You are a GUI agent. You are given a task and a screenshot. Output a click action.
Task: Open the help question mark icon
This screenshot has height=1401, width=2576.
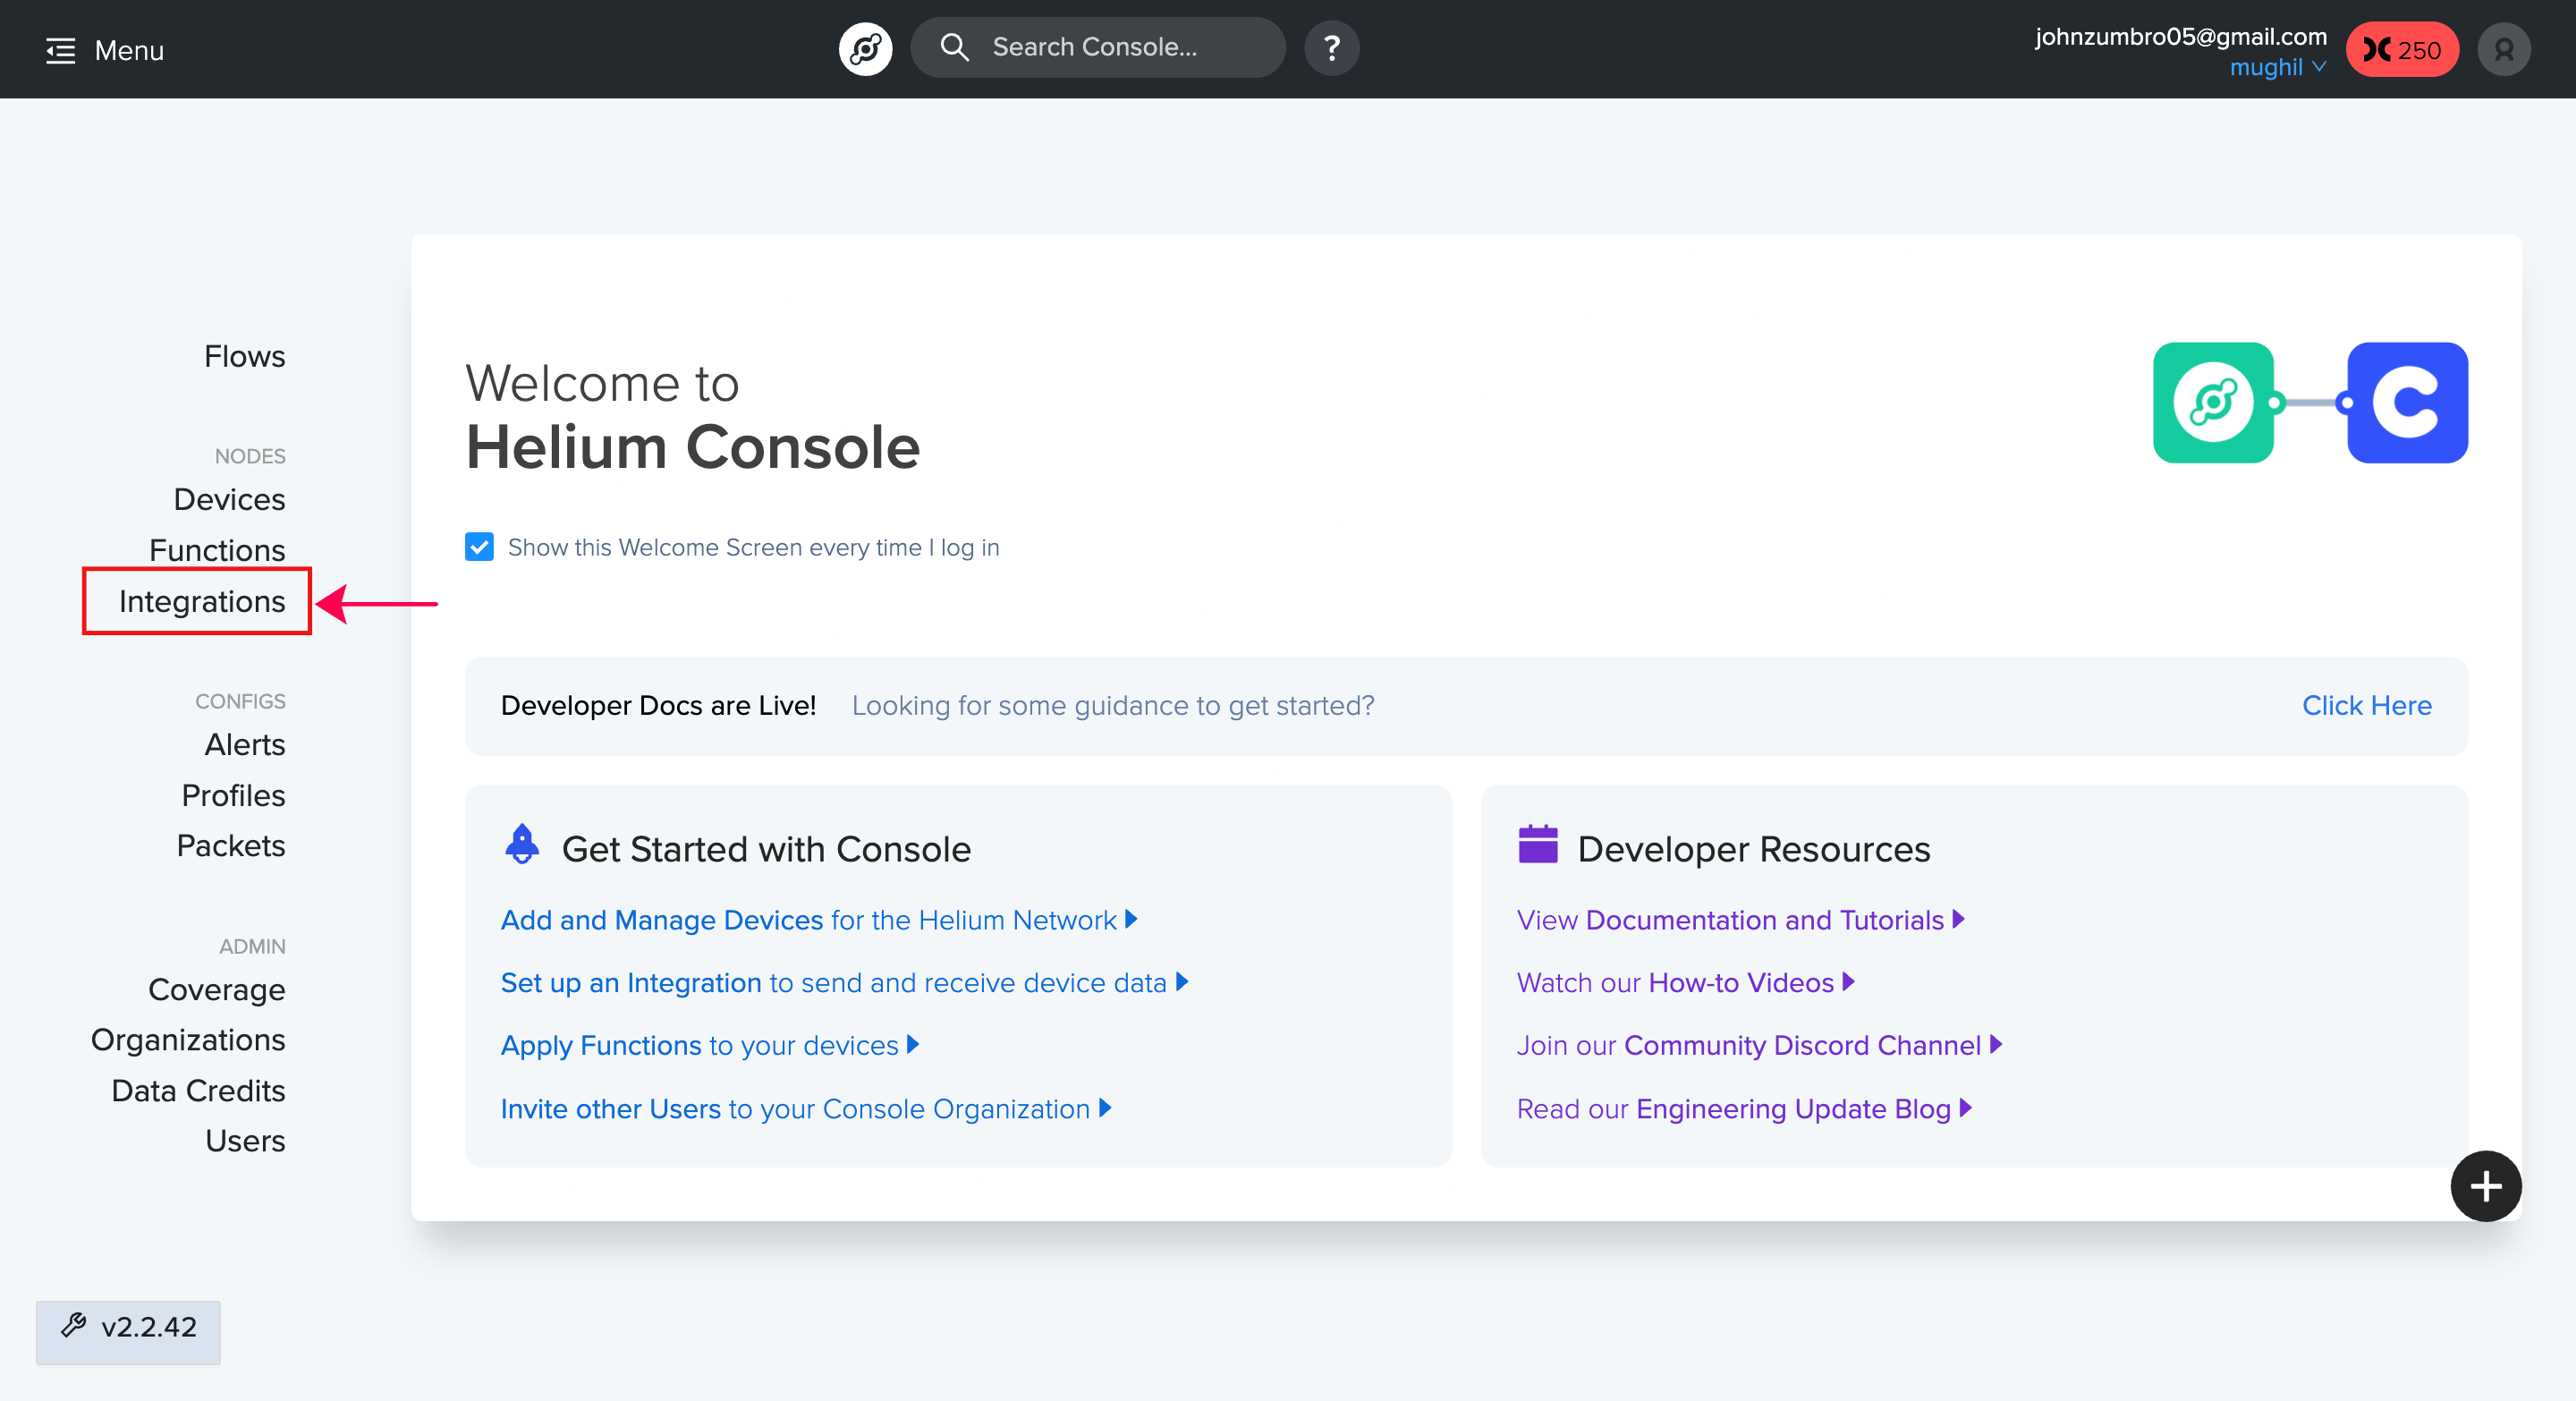point(1331,48)
